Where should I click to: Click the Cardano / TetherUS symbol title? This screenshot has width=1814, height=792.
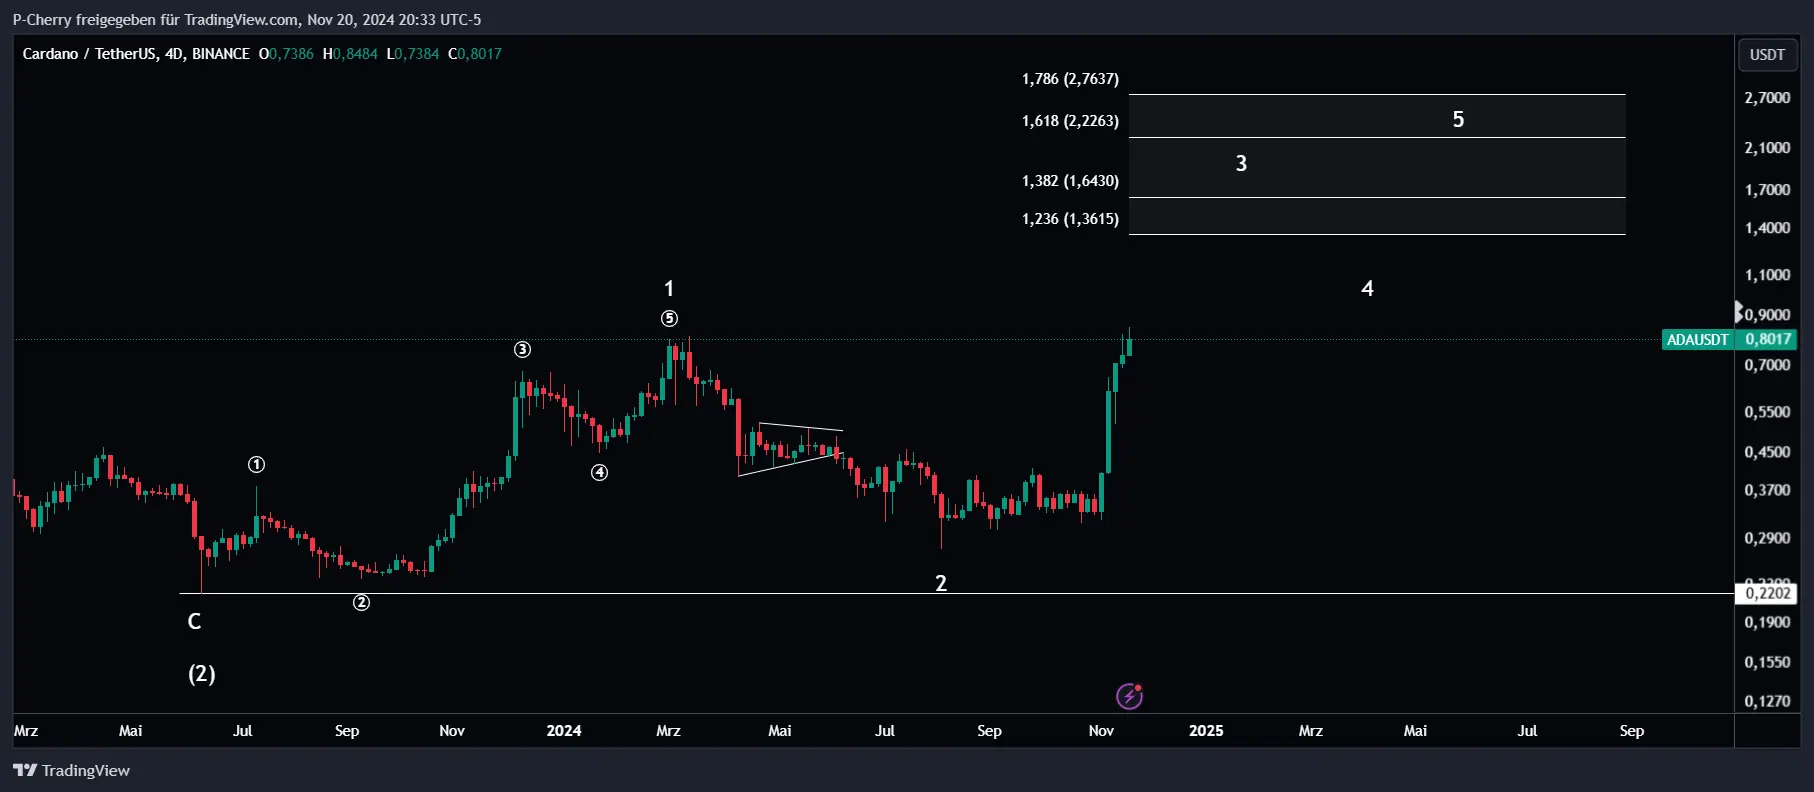(x=136, y=54)
